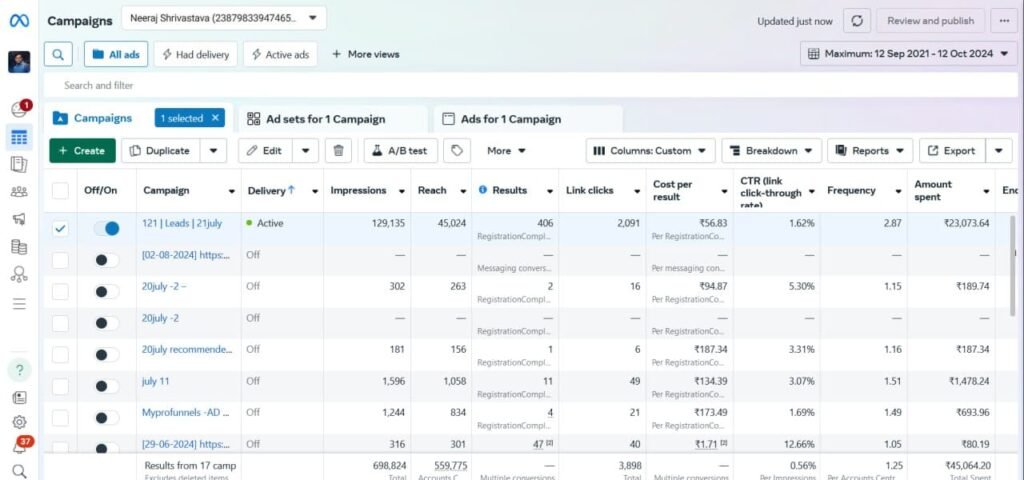
Task: Check the select-all checkbox in table header
Action: point(61,191)
